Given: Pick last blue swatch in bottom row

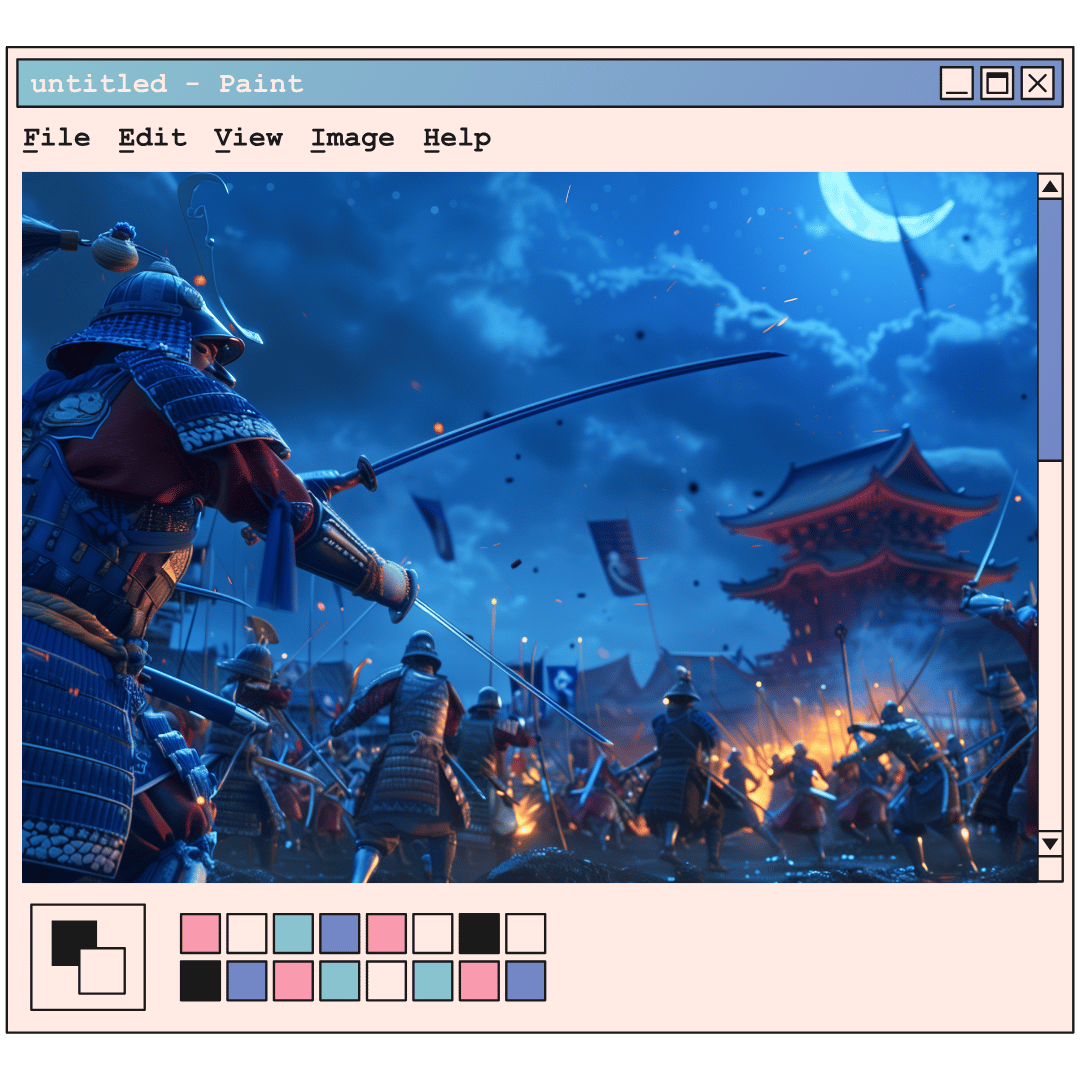Looking at the screenshot, I should [526, 981].
